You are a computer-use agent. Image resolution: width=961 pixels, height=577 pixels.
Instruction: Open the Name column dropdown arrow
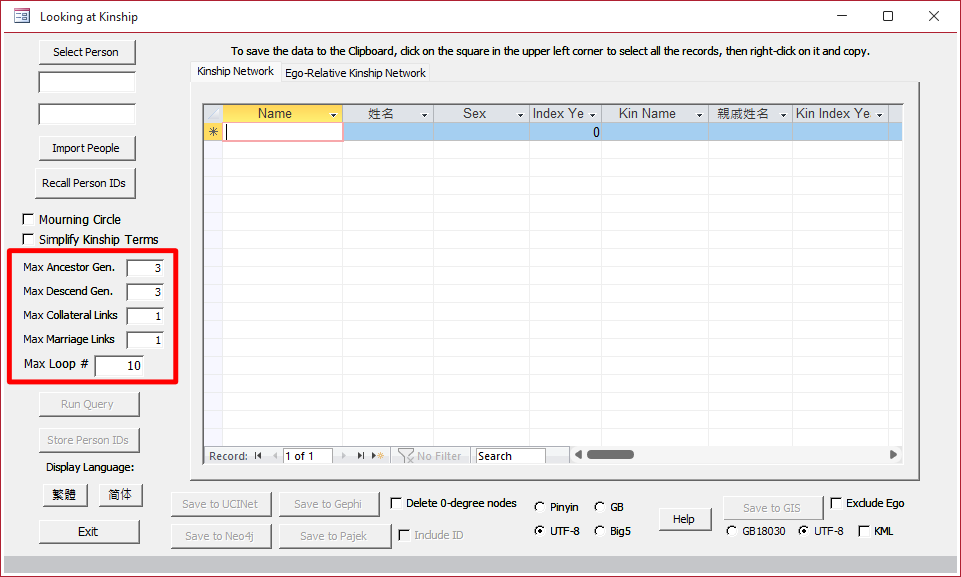click(334, 115)
